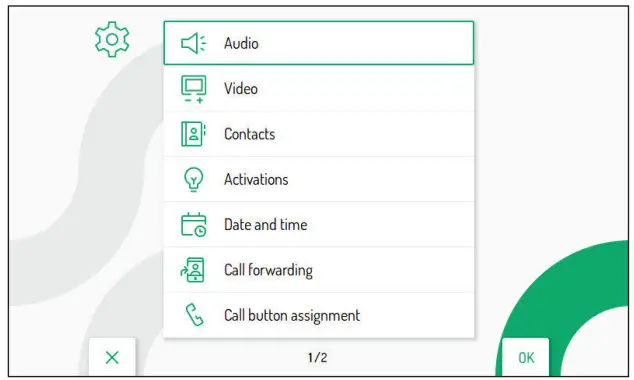Viewport: 634px width, 380px height.
Task: Choose the Call button assignment label
Action: pyautogui.click(x=292, y=315)
